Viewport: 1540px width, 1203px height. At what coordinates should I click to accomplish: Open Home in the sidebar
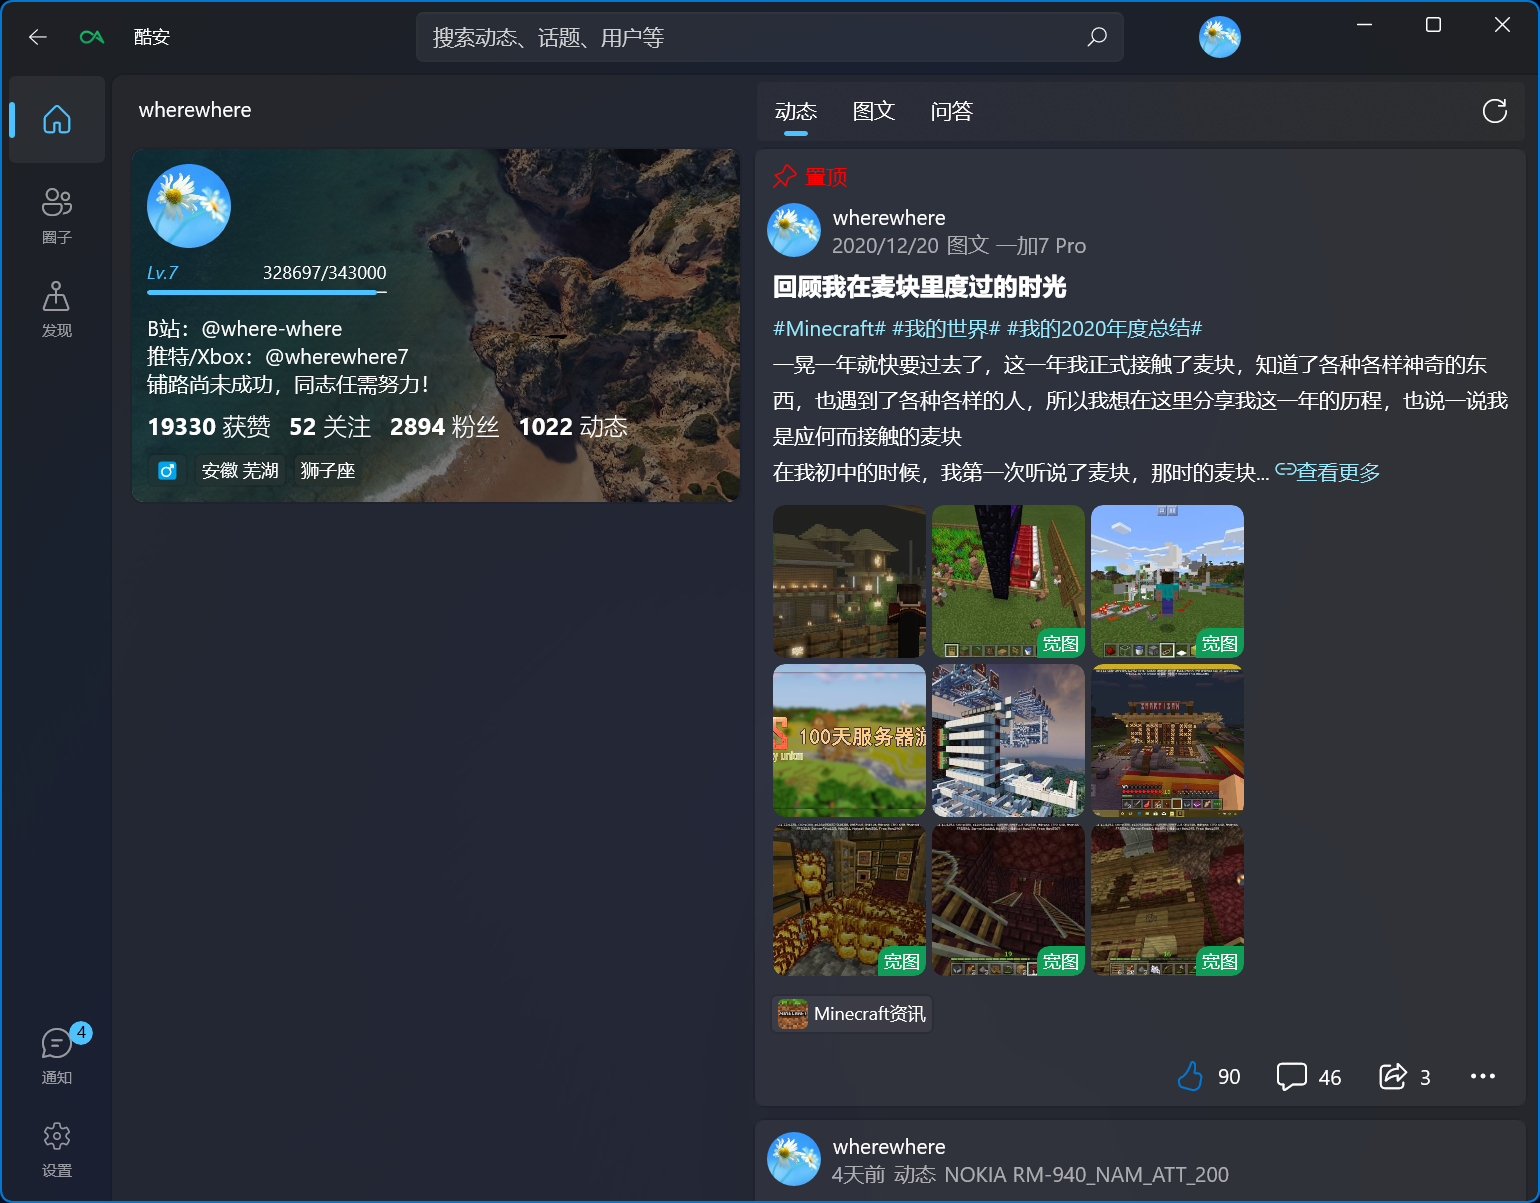57,120
